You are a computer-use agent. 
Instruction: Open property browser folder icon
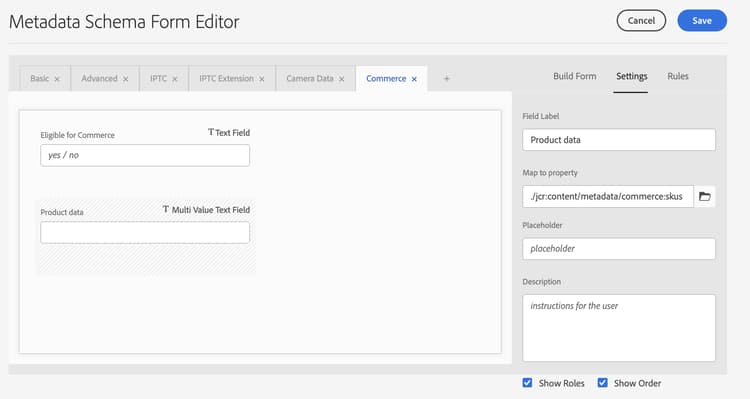(x=705, y=196)
